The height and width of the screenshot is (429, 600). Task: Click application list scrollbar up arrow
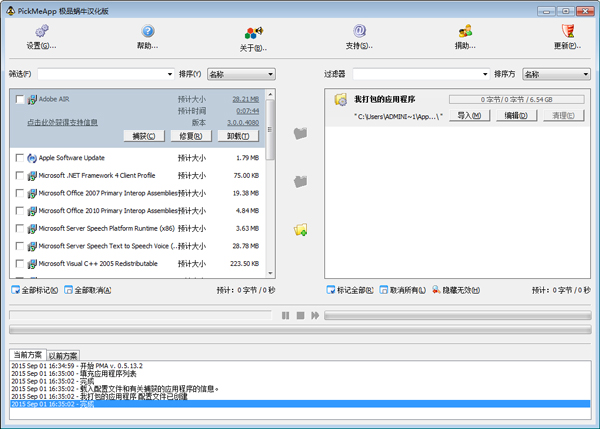pos(270,94)
